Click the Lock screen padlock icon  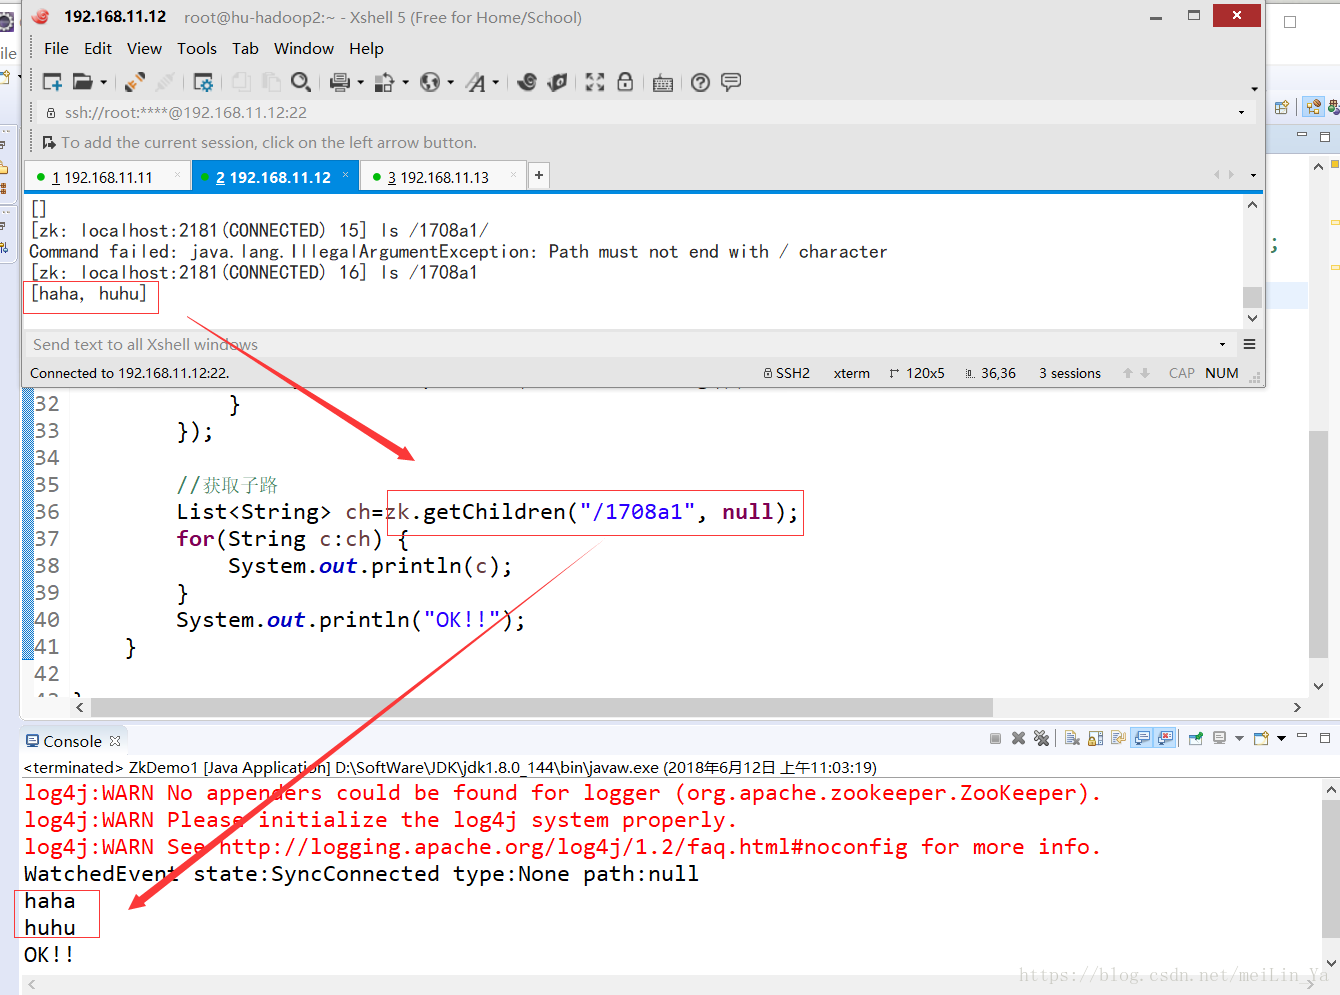[625, 82]
